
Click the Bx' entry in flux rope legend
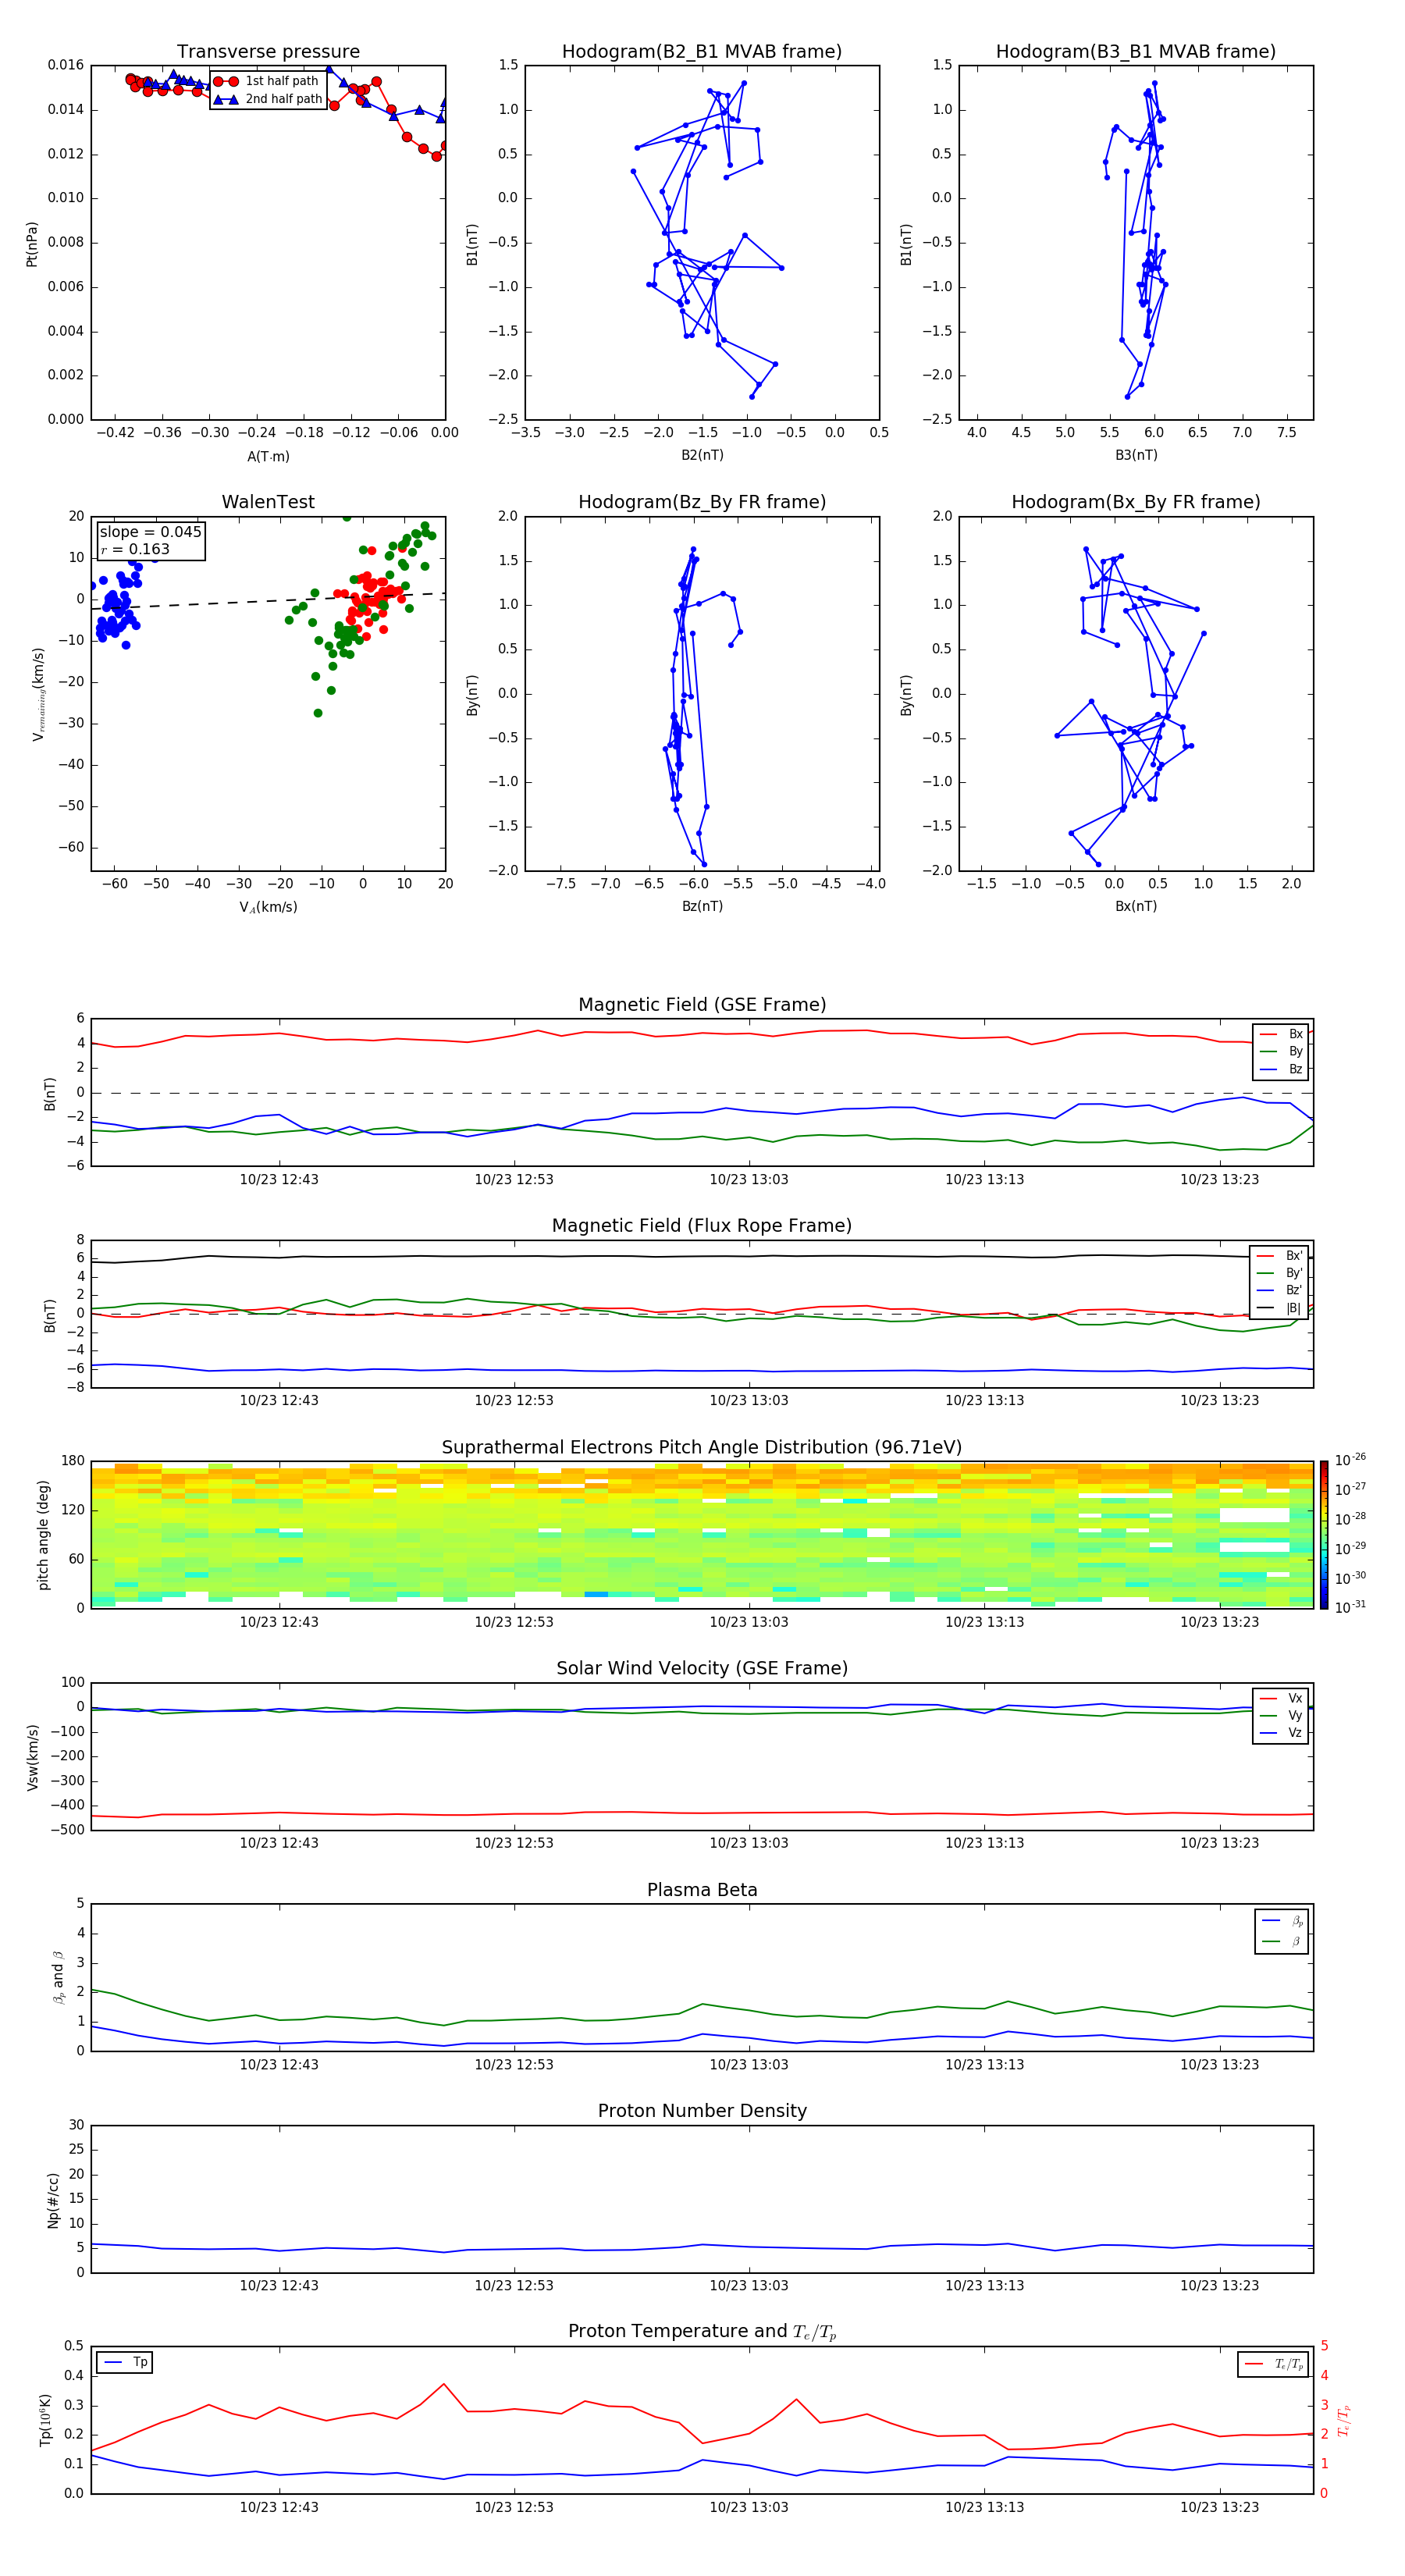(1279, 1256)
